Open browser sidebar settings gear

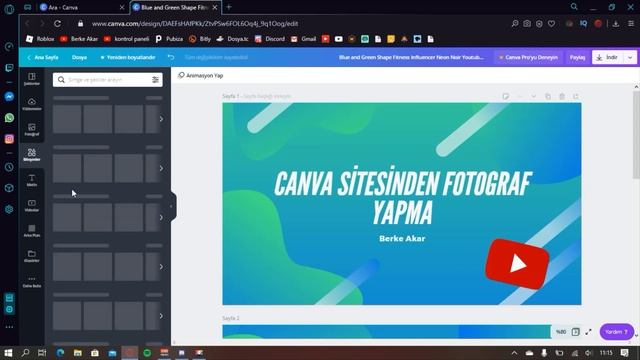pyautogui.click(x=9, y=209)
